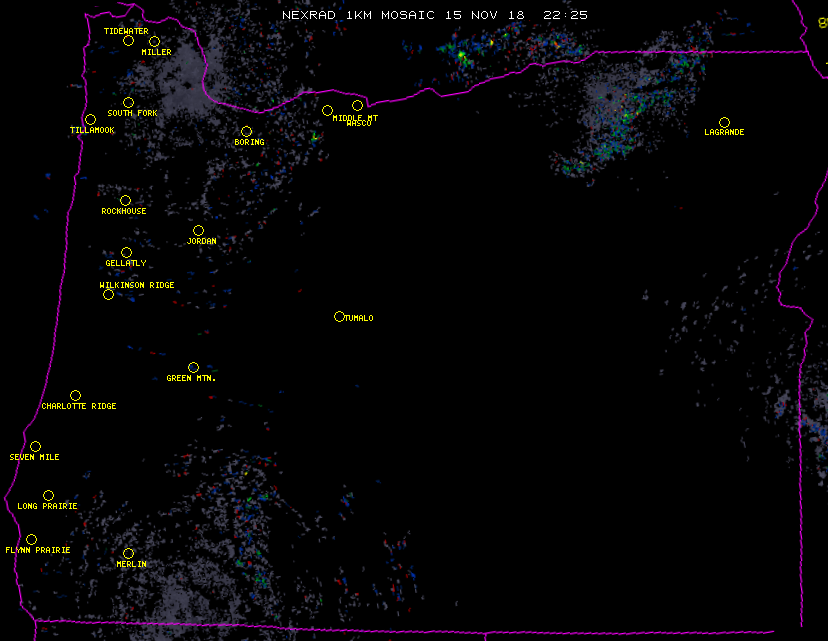This screenshot has height=641, width=828.
Task: Click the Tidewater site circle marker
Action: (x=128, y=41)
